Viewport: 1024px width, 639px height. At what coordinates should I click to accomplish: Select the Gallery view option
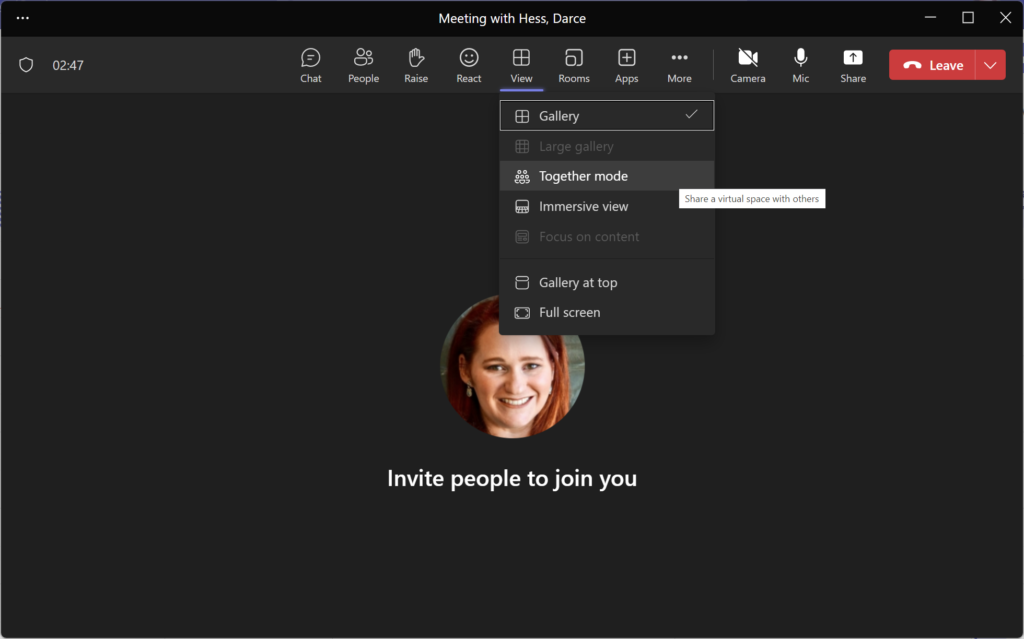tap(607, 116)
